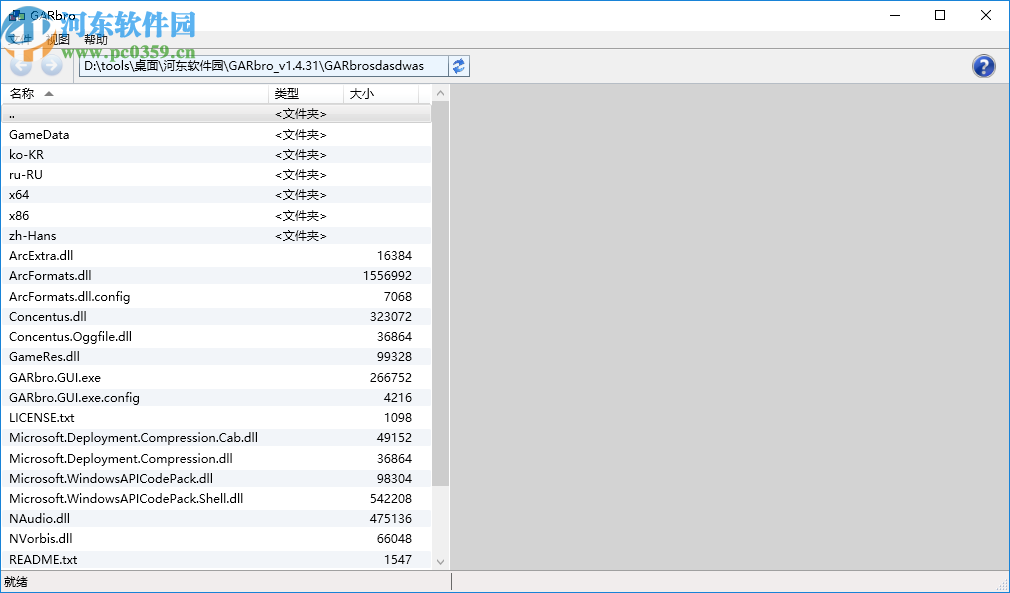Select README.txt file
Screen dimensions: 1010x593
pos(216,560)
